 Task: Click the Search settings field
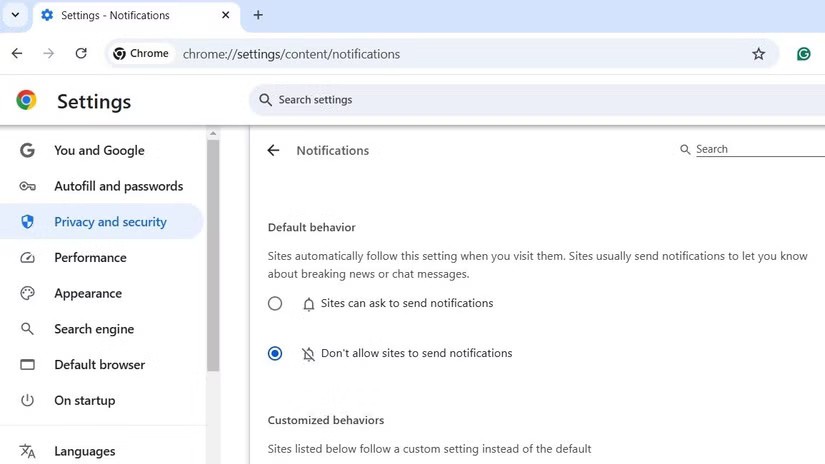click(x=500, y=100)
